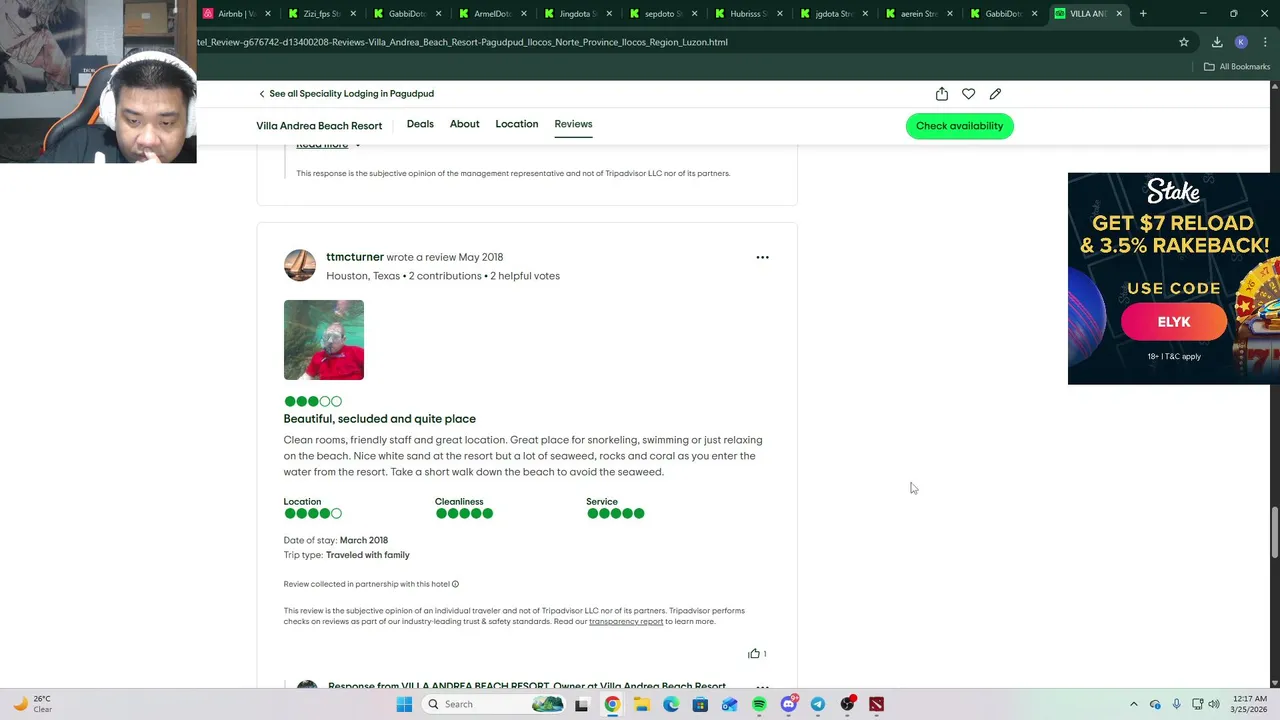Open the Task View taskbar icon
This screenshot has height=720, width=1280.
582,704
